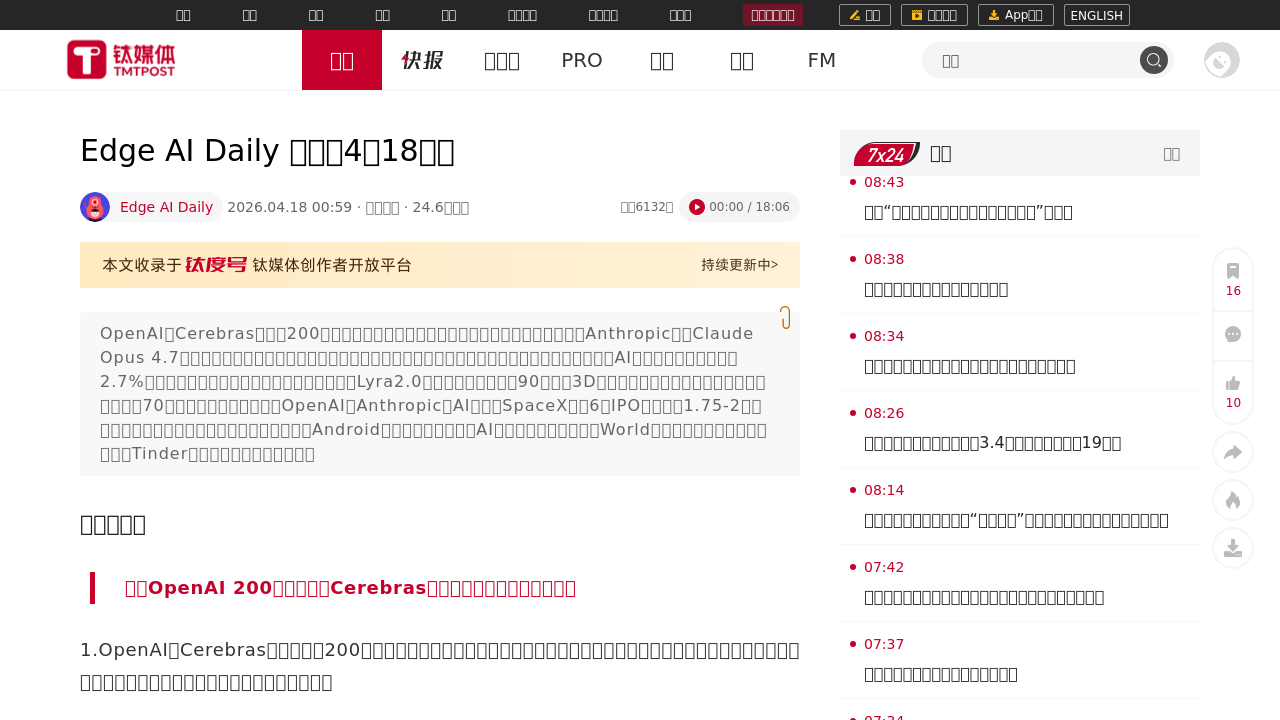Viewport: 1280px width, 720px height.
Task: Click the Edge AI Daily author avatar
Action: [95, 207]
